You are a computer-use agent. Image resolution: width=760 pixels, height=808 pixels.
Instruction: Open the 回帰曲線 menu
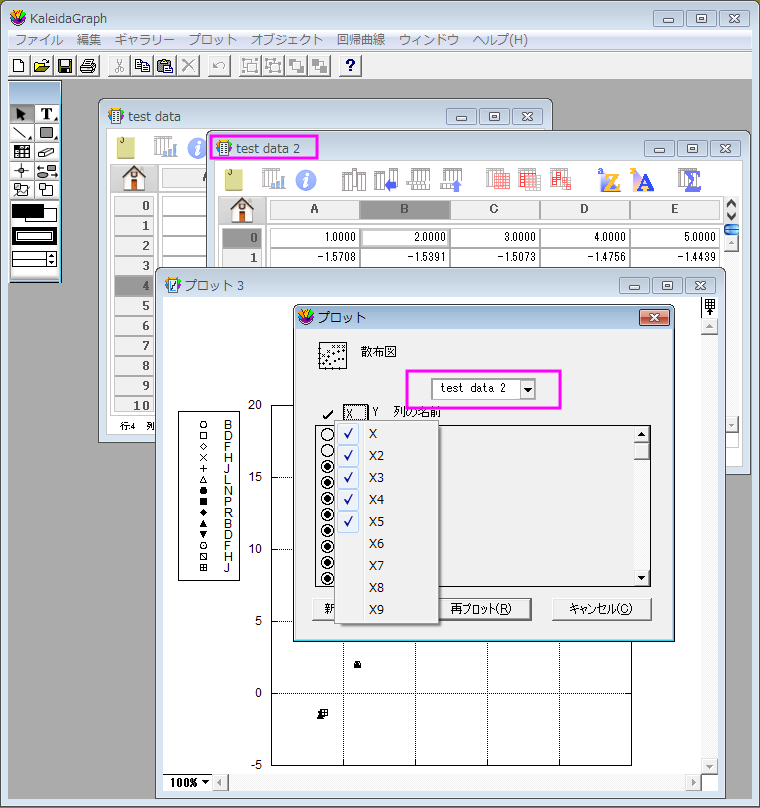[361, 40]
